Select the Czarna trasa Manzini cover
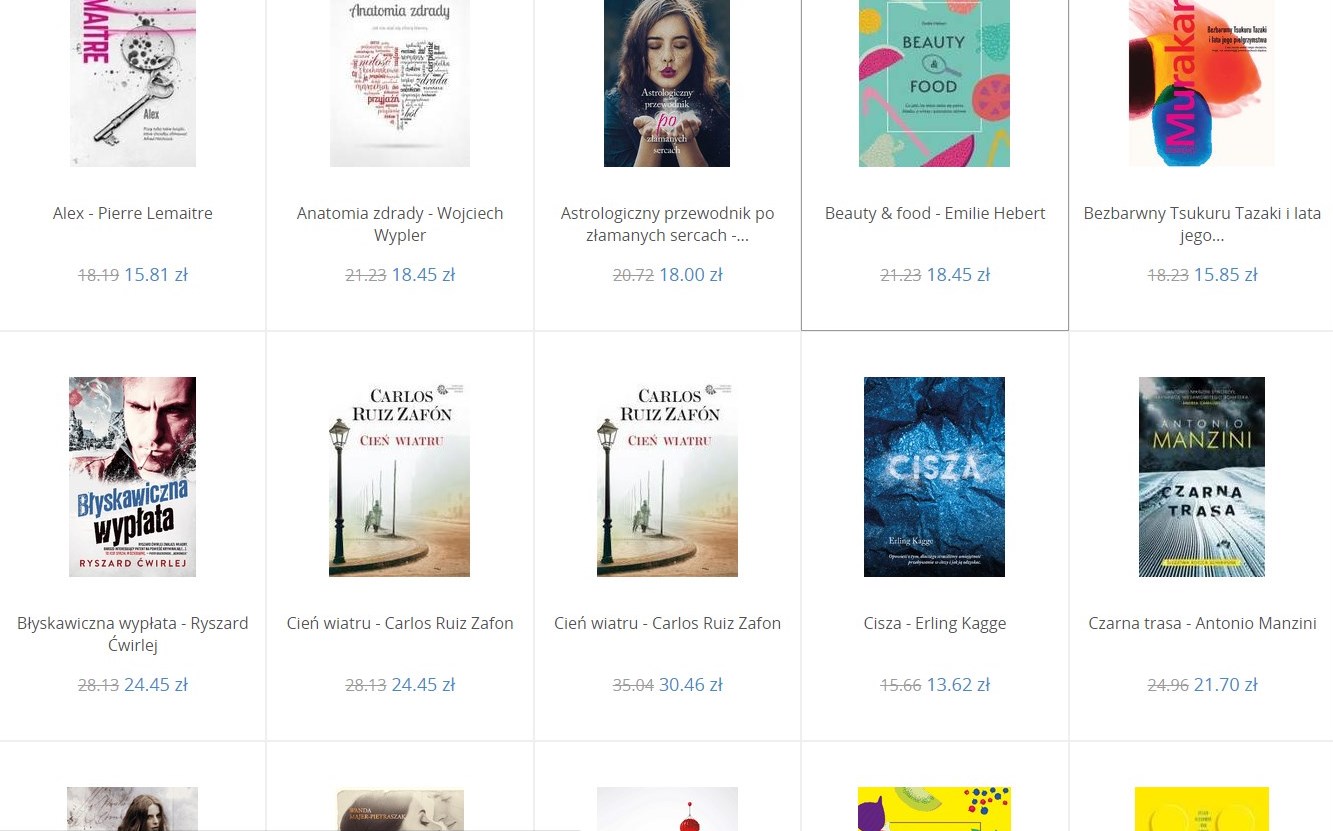The width and height of the screenshot is (1333, 831). 1202,477
